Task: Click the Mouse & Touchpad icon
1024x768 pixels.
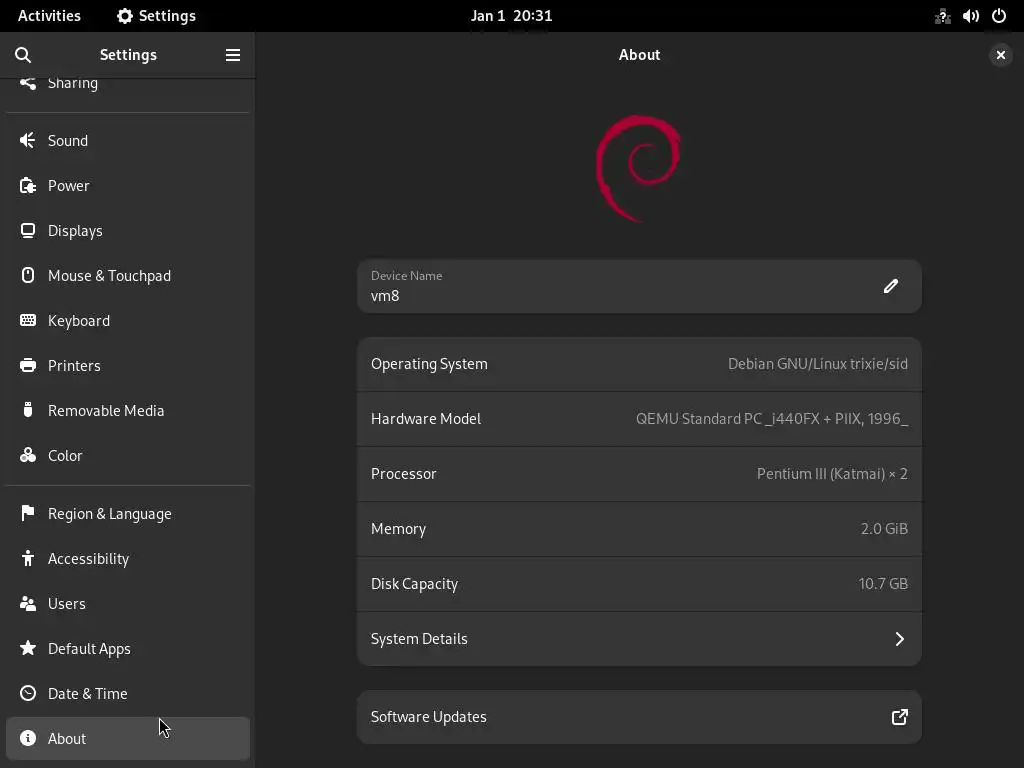Action: pyautogui.click(x=27, y=275)
